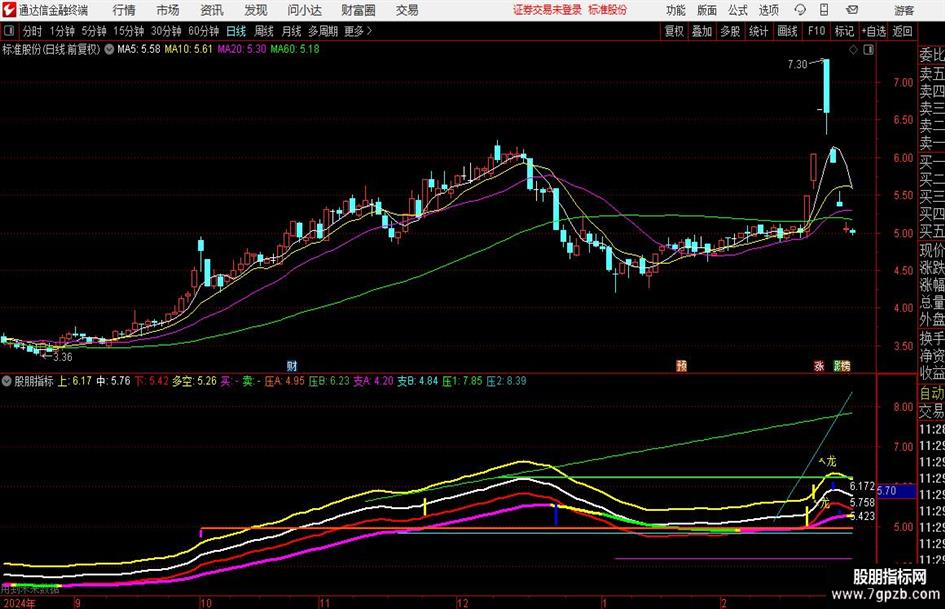The image size is (945, 609).
Task: Click the 游客 guest account label
Action: pos(904,10)
